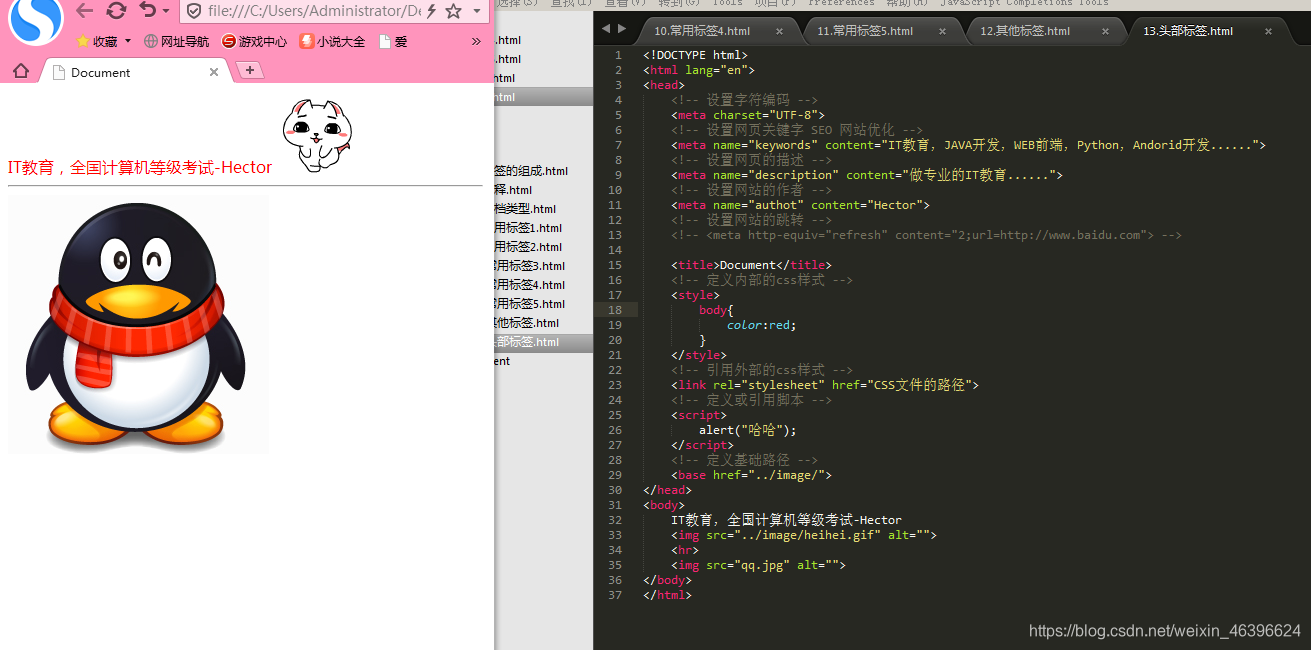1311x650 pixels.
Task: Click the file:/// address bar URL
Action: coord(315,11)
